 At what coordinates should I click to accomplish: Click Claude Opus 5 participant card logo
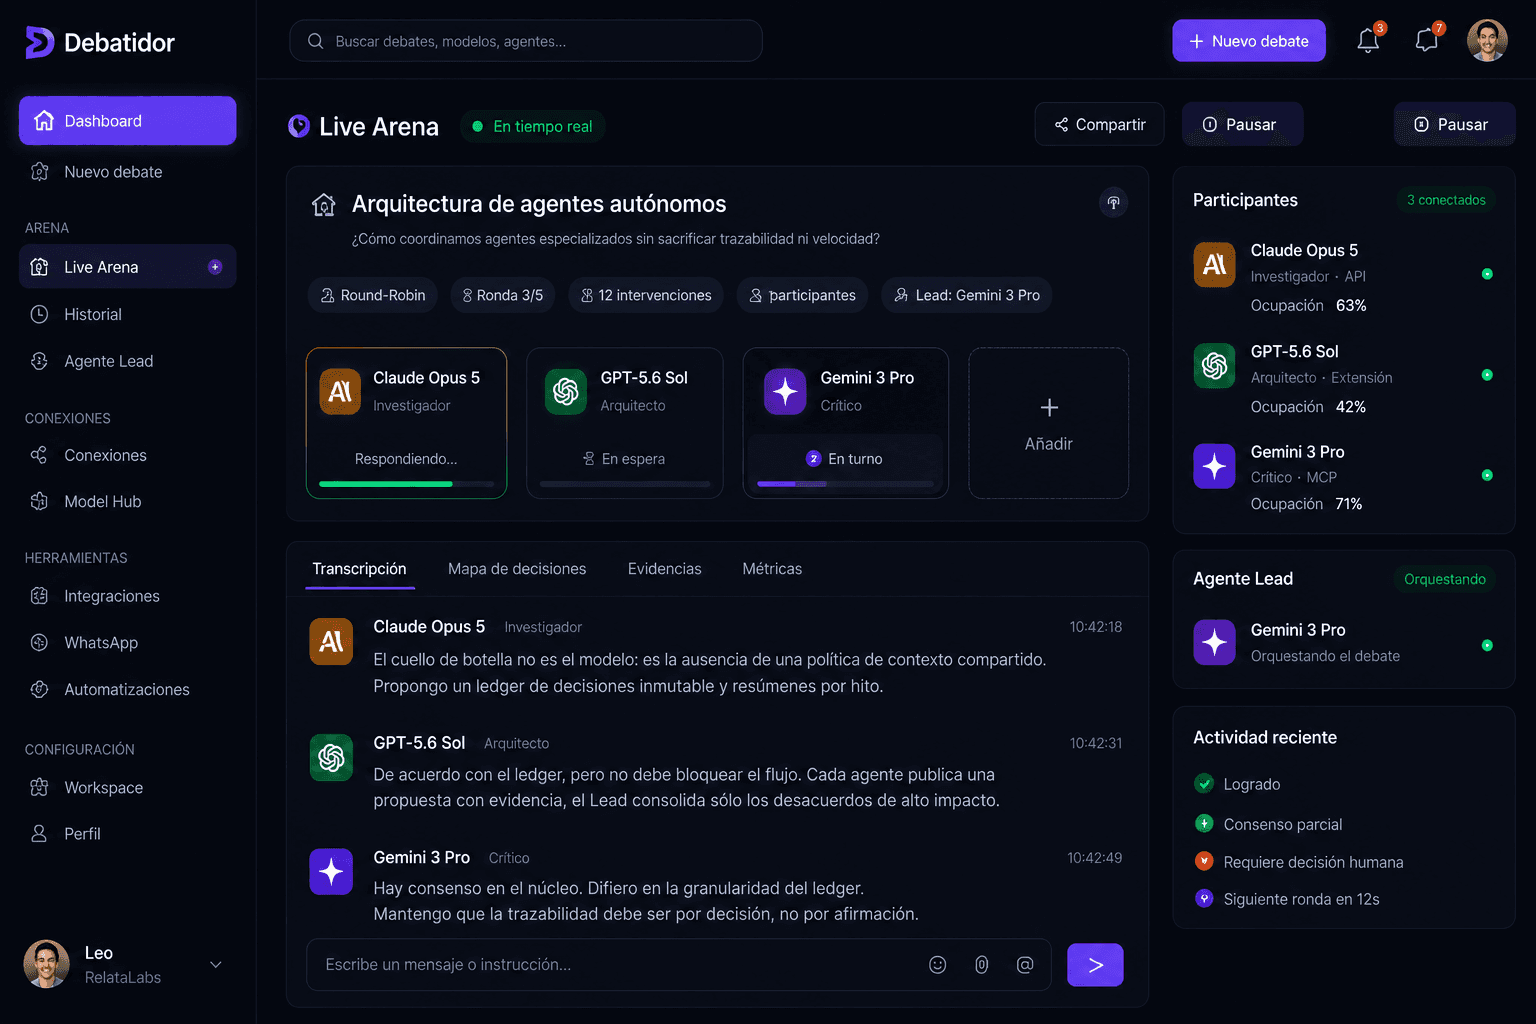[340, 391]
